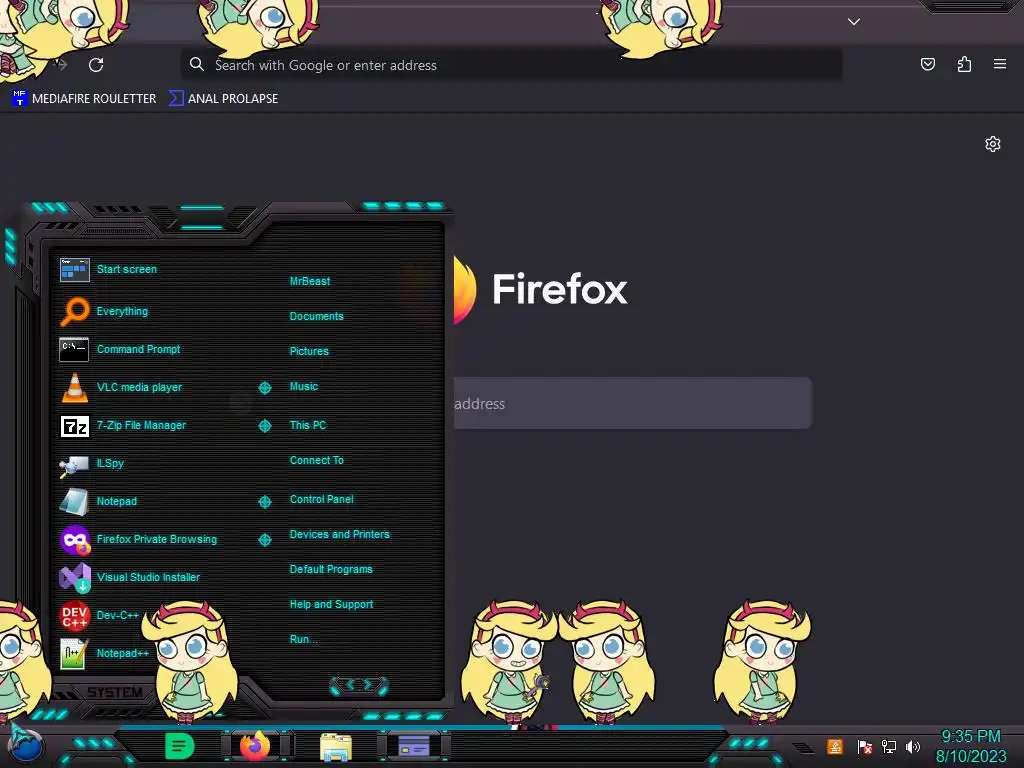Open the Firefox hamburger application menu
The height and width of the screenshot is (768, 1024).
[1000, 64]
